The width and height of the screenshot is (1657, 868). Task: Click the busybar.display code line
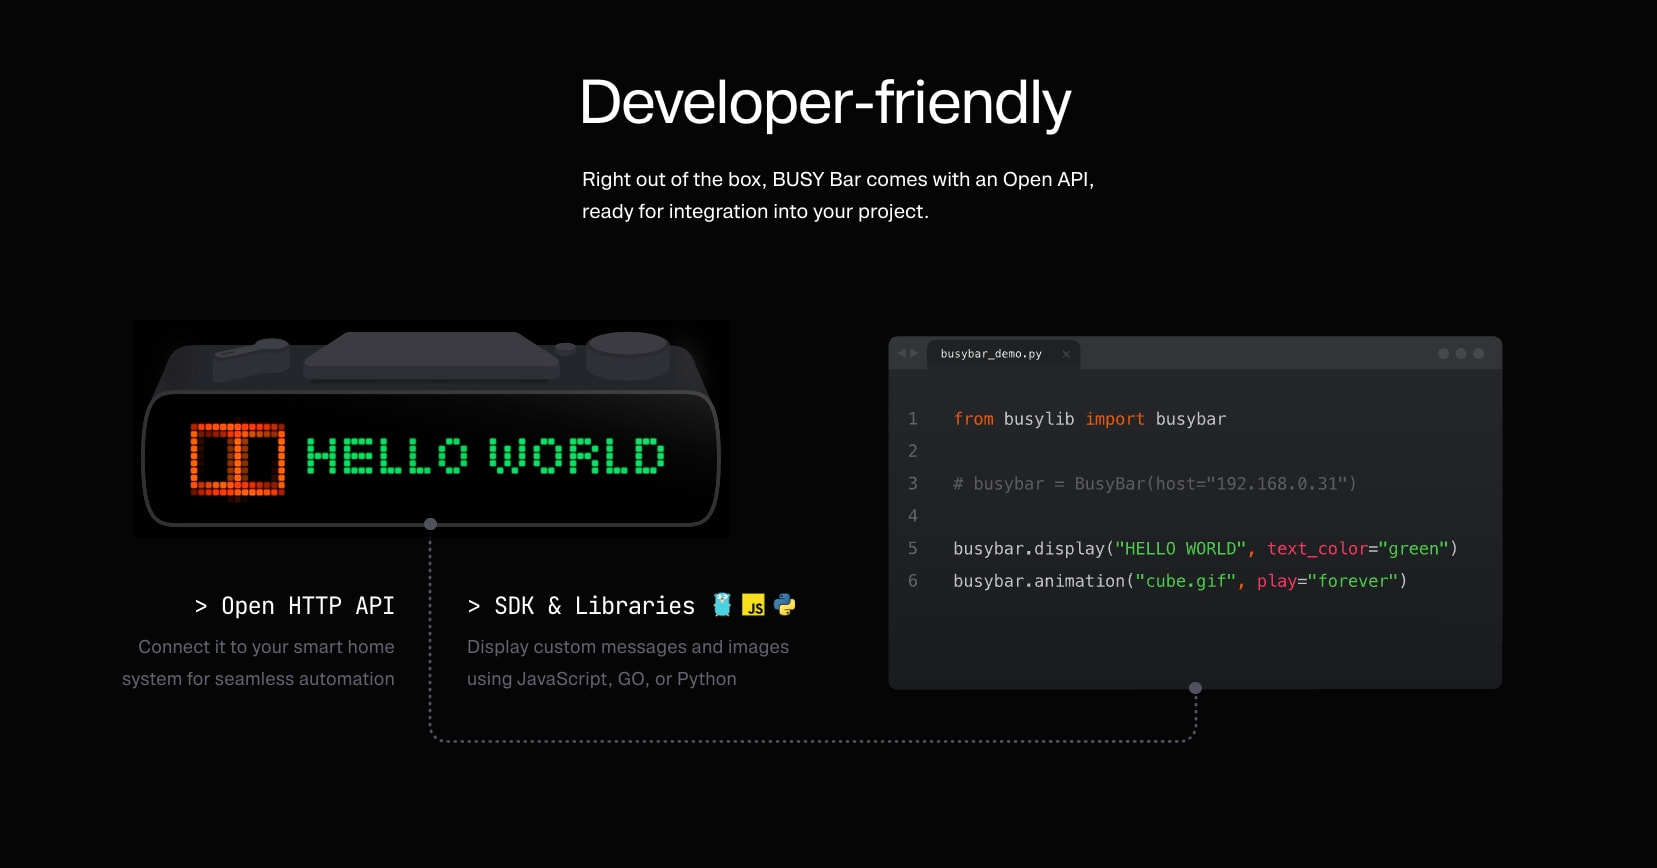pos(1205,549)
